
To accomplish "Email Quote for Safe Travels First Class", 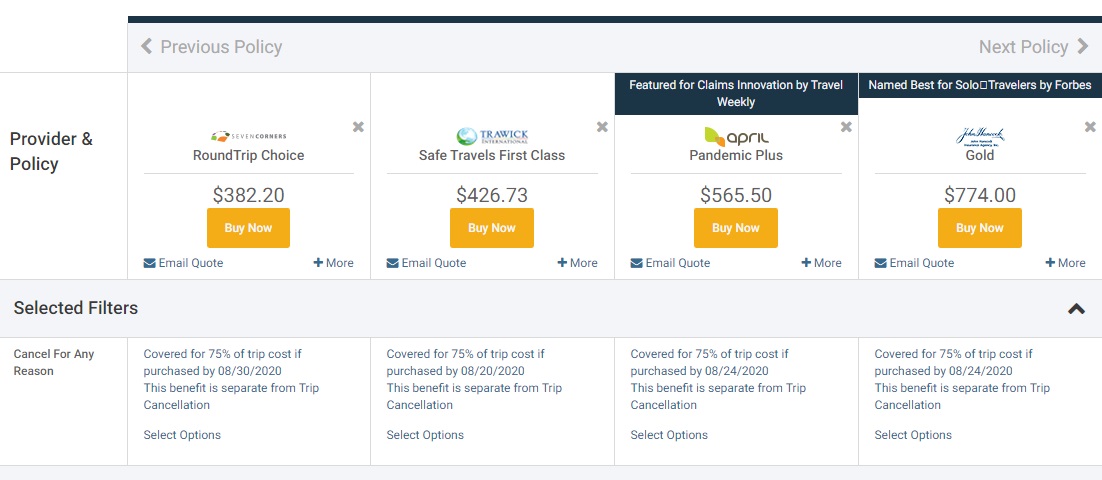I will pos(427,263).
